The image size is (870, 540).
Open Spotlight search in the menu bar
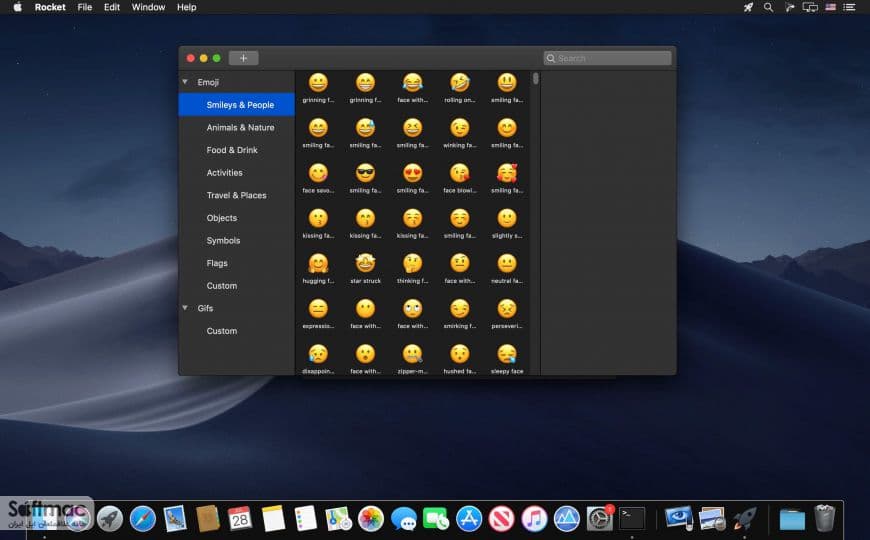point(768,7)
